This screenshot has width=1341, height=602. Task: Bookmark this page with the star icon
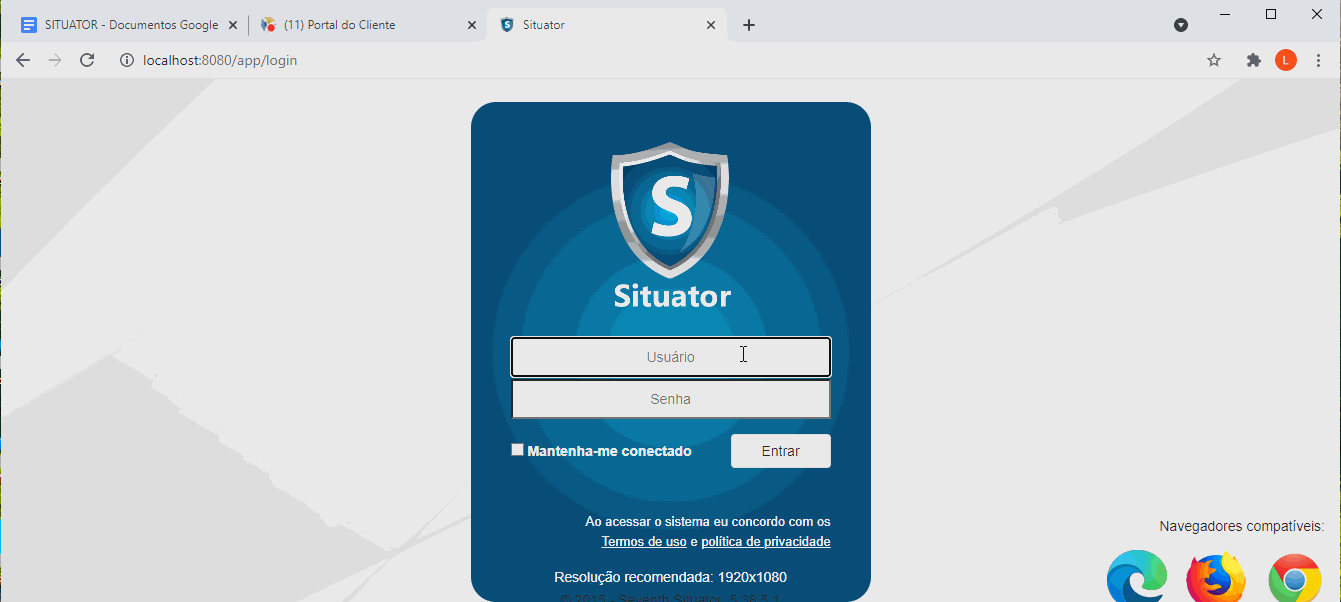tap(1214, 60)
